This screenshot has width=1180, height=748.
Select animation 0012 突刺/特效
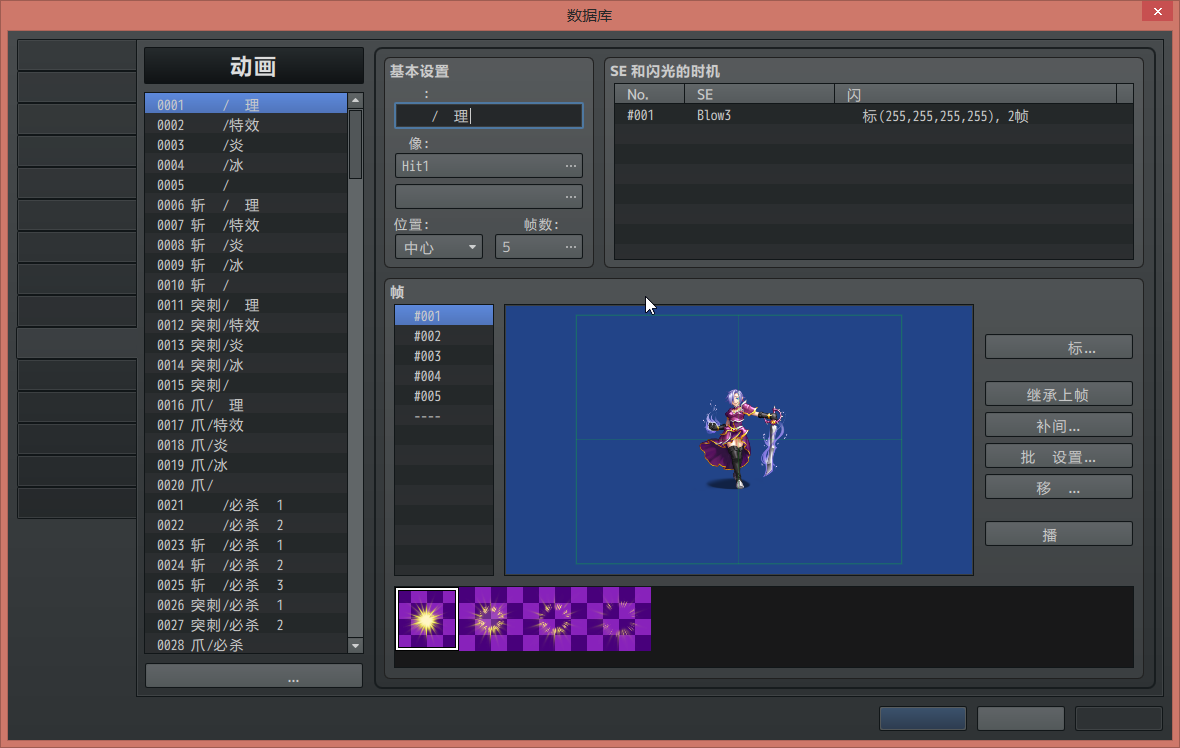(246, 325)
